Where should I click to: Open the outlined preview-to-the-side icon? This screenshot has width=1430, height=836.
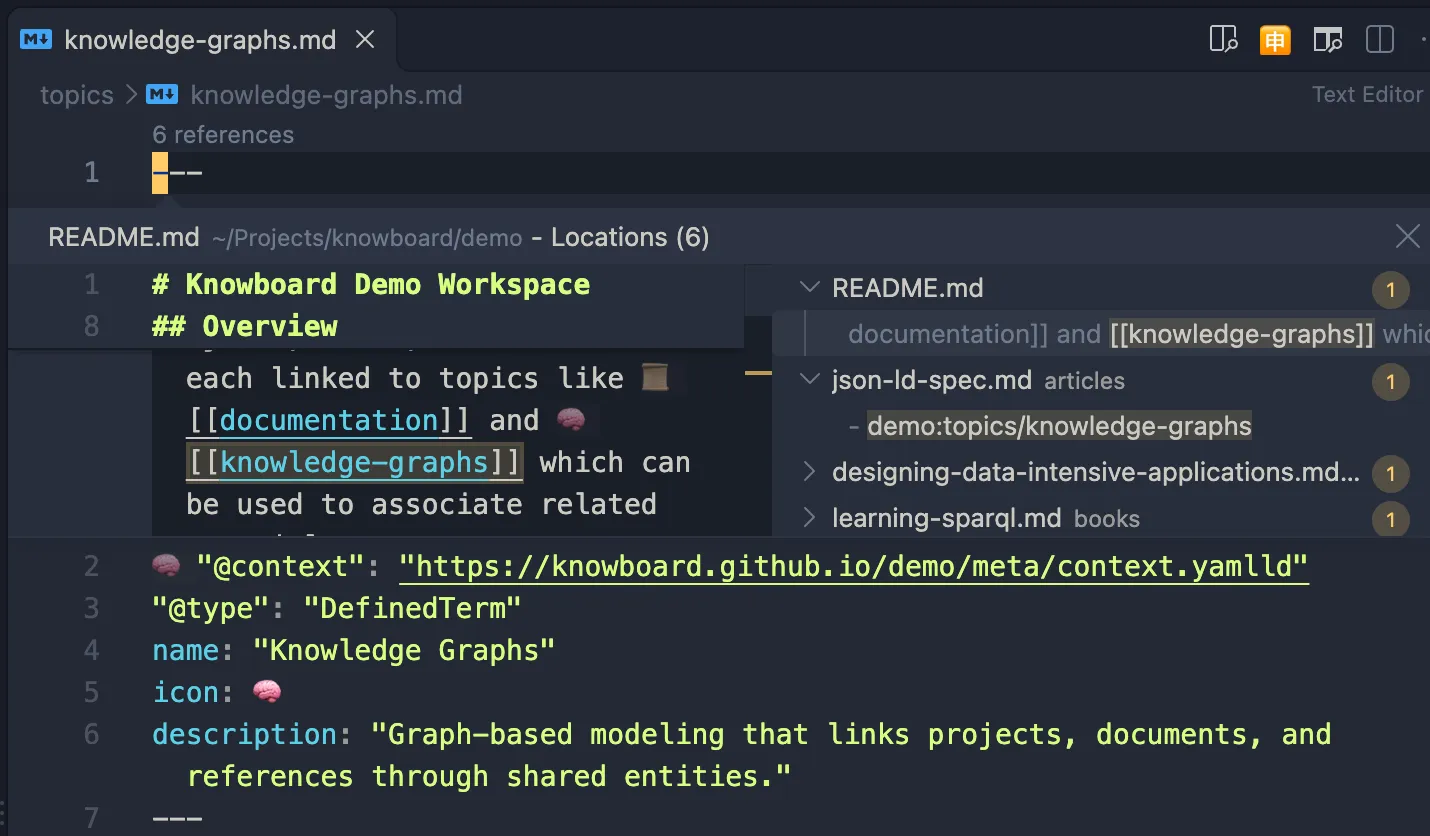coord(1224,40)
